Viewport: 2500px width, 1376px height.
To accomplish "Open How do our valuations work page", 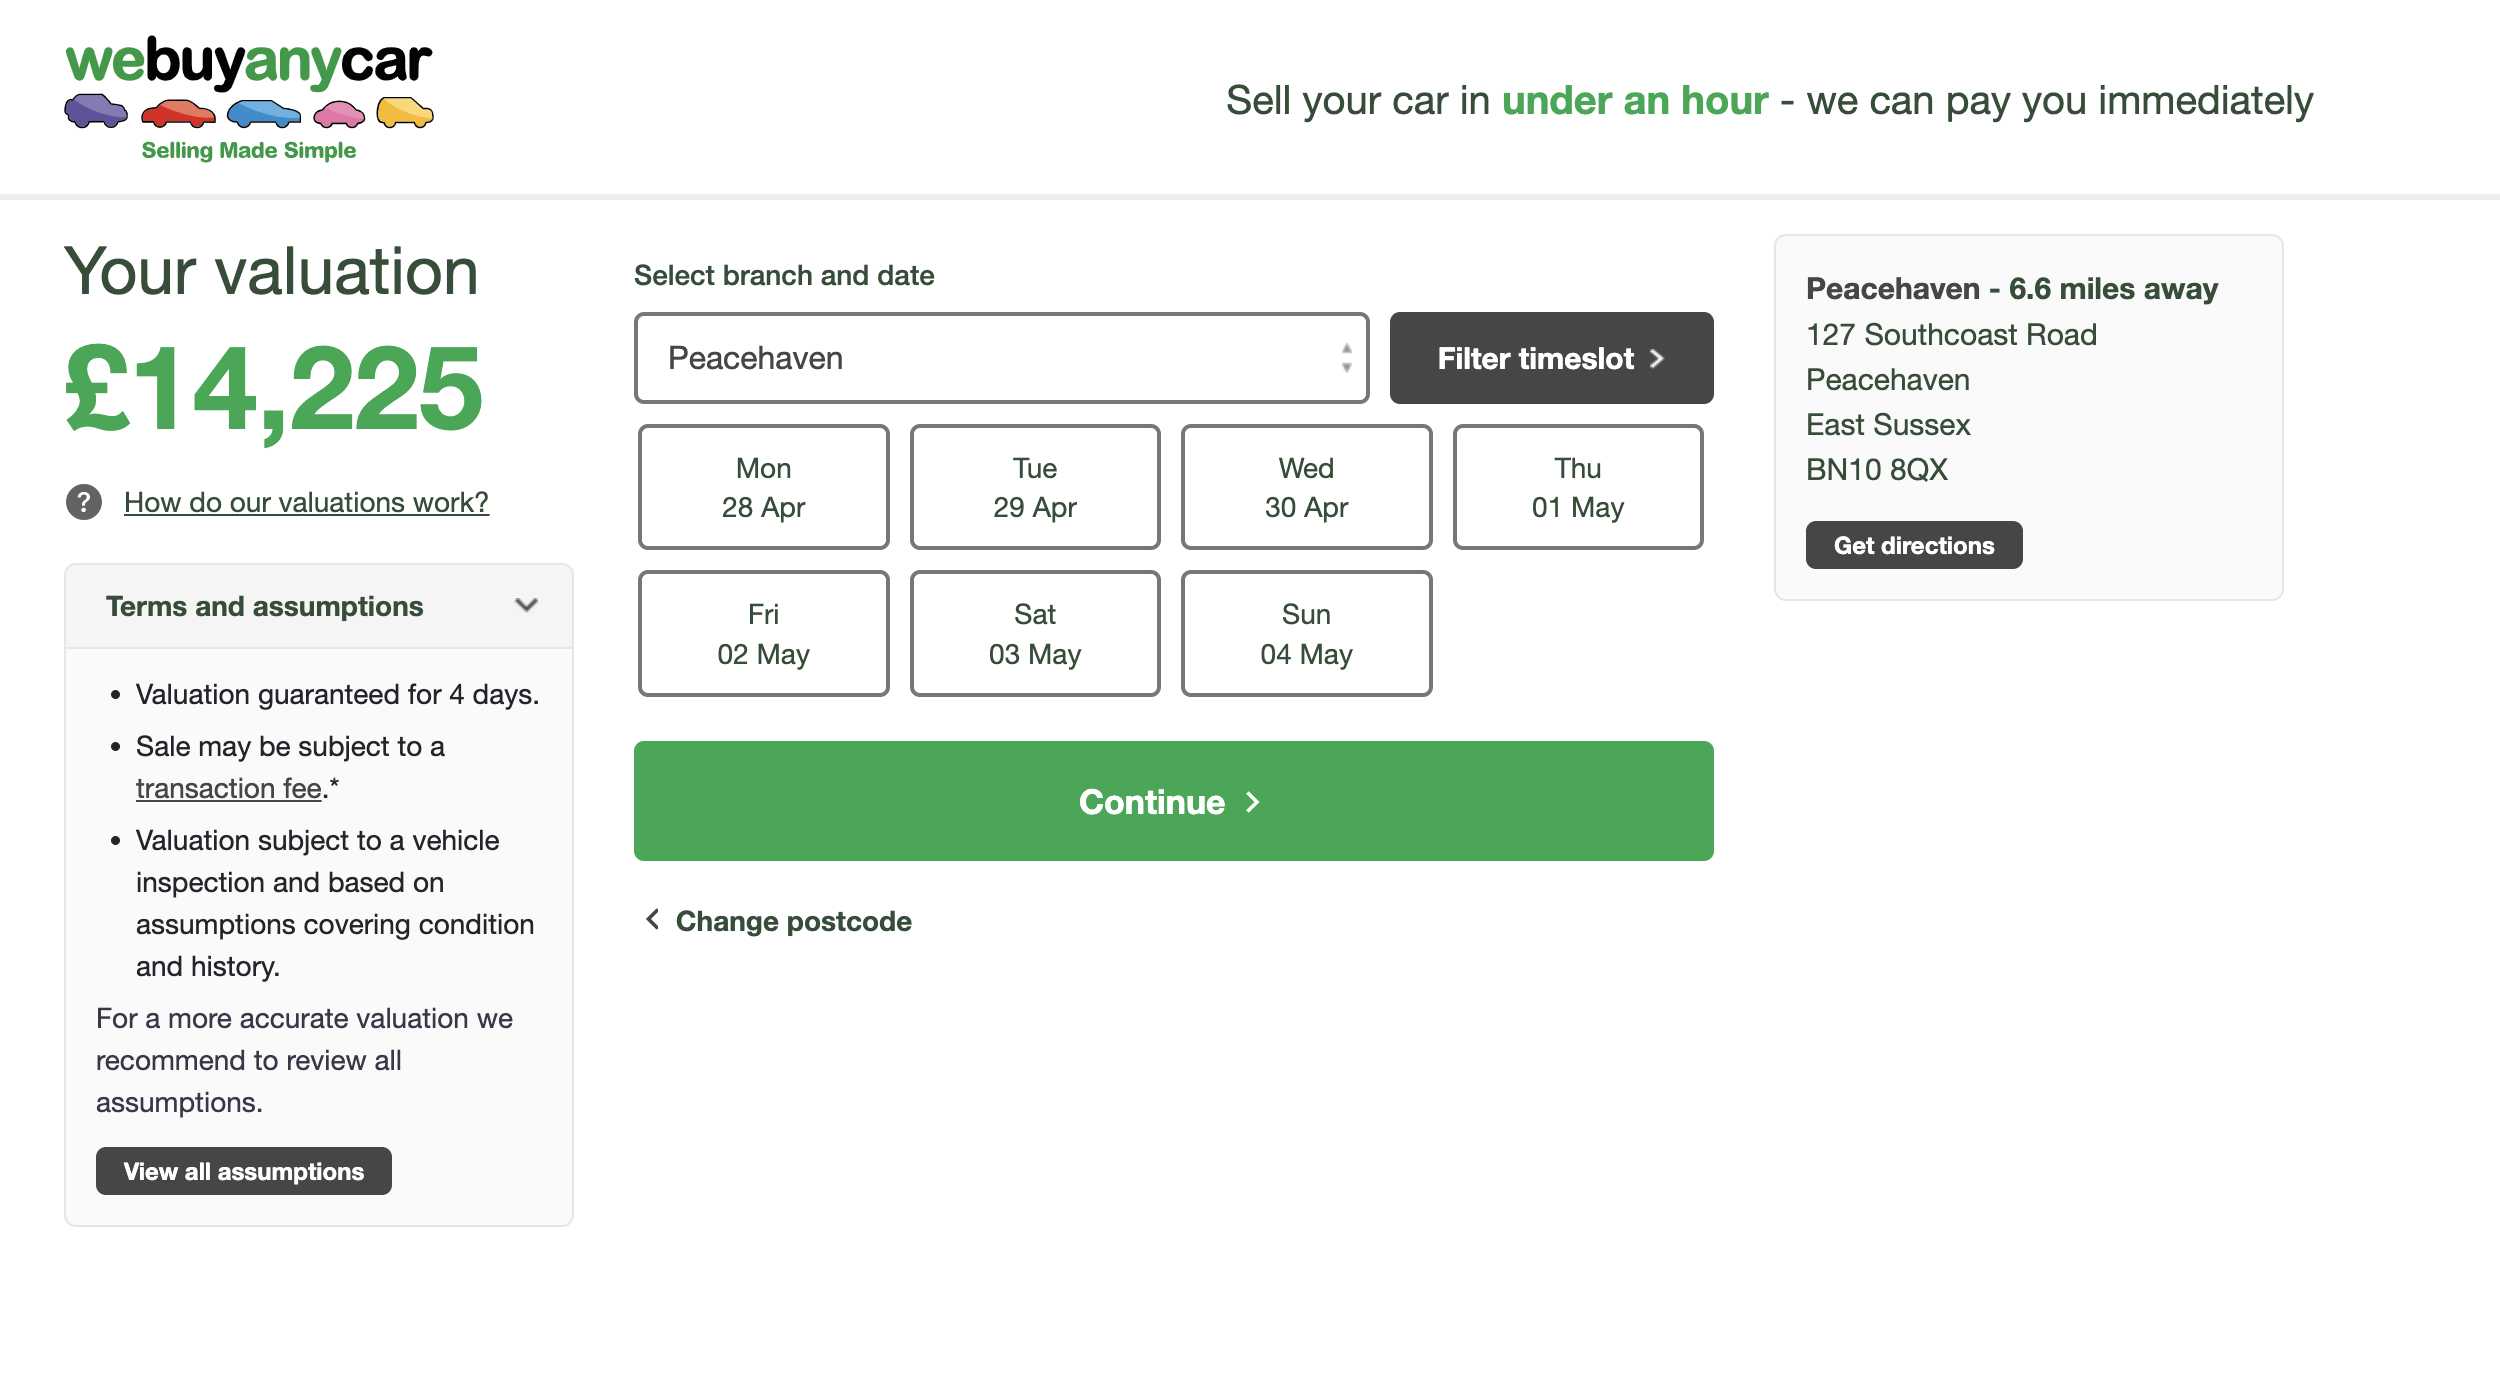I will (x=306, y=502).
